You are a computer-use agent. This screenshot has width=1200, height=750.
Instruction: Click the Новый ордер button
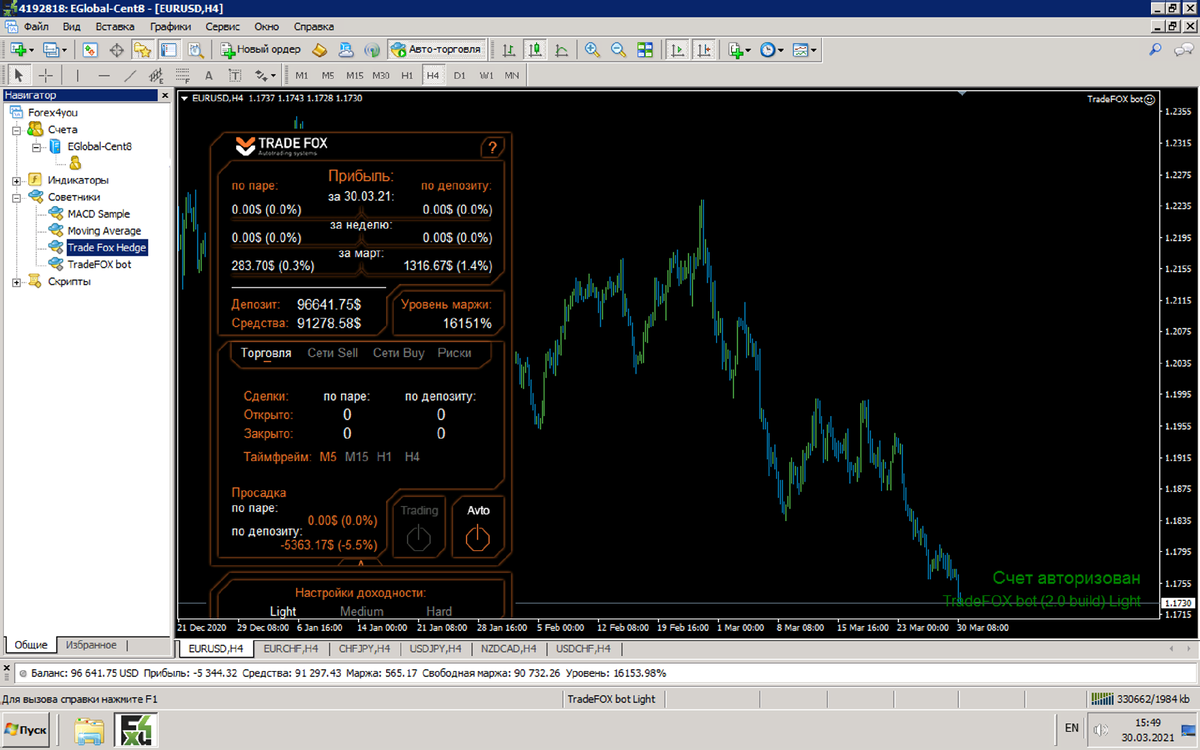pyautogui.click(x=260, y=49)
